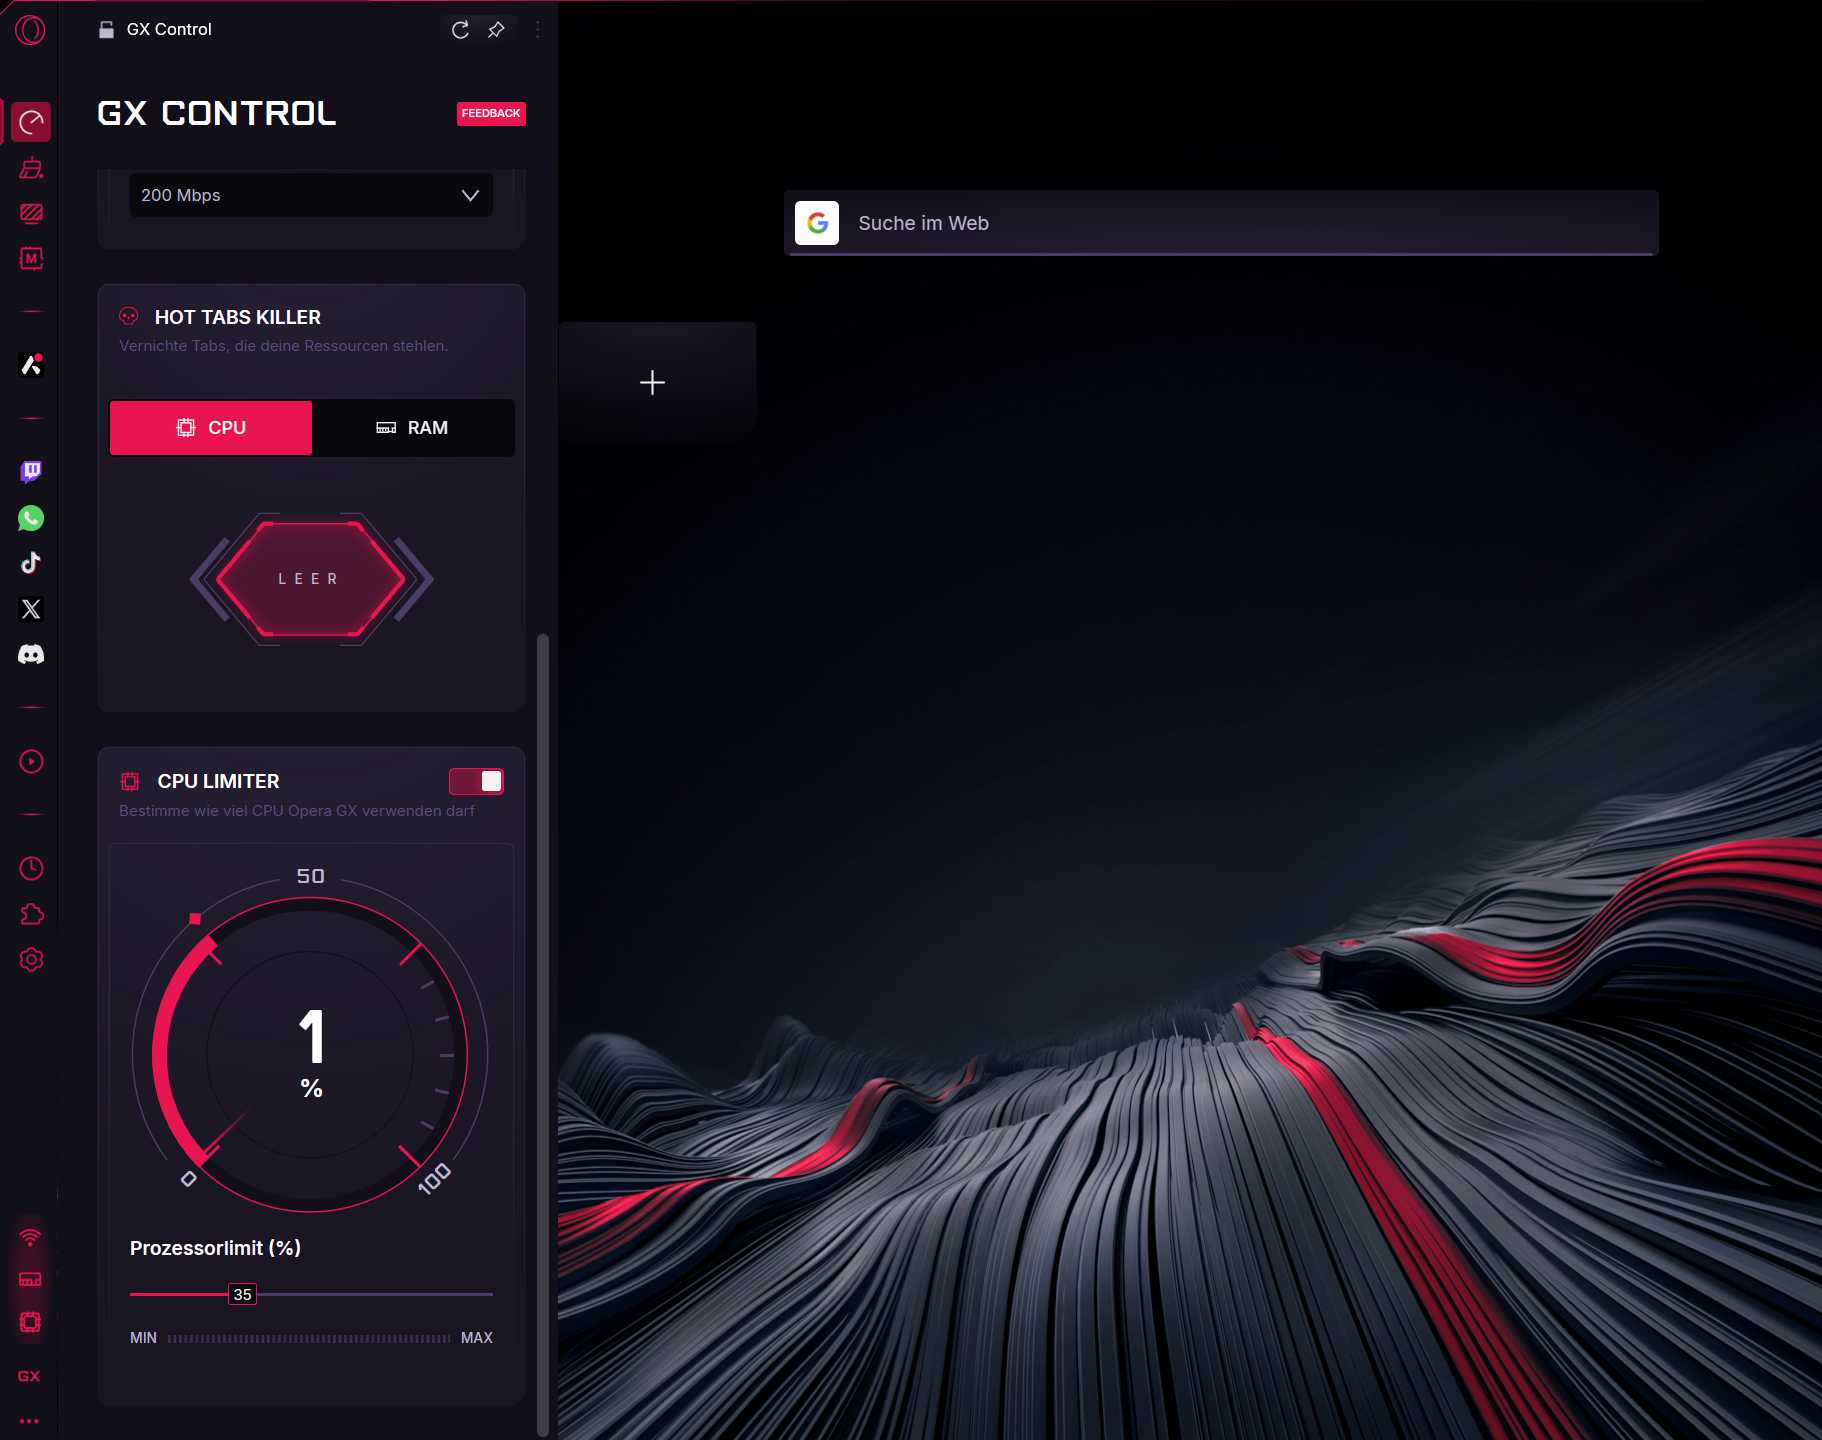Reload the GX Control panel
The image size is (1822, 1440).
point(459,29)
